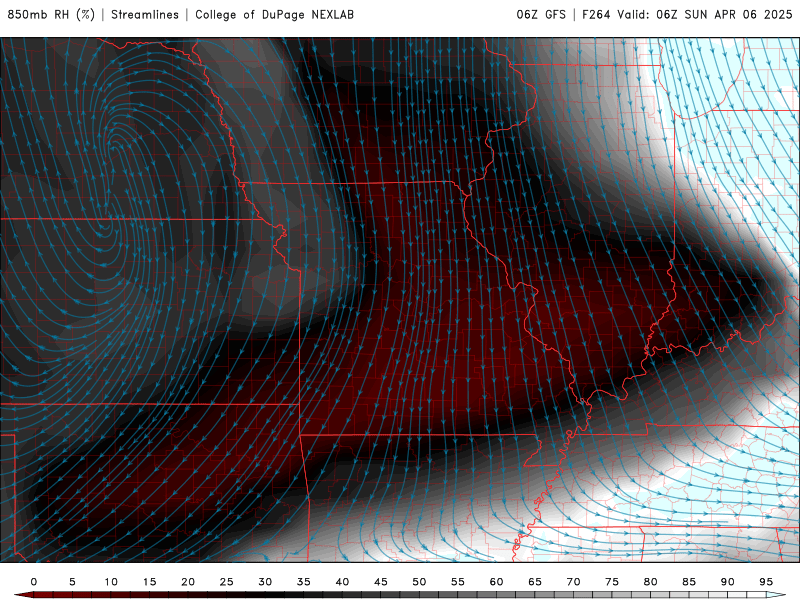Screen dimensions: 800x600
Task: Click the white right arrow end of colorbar
Action: (x=776, y=595)
